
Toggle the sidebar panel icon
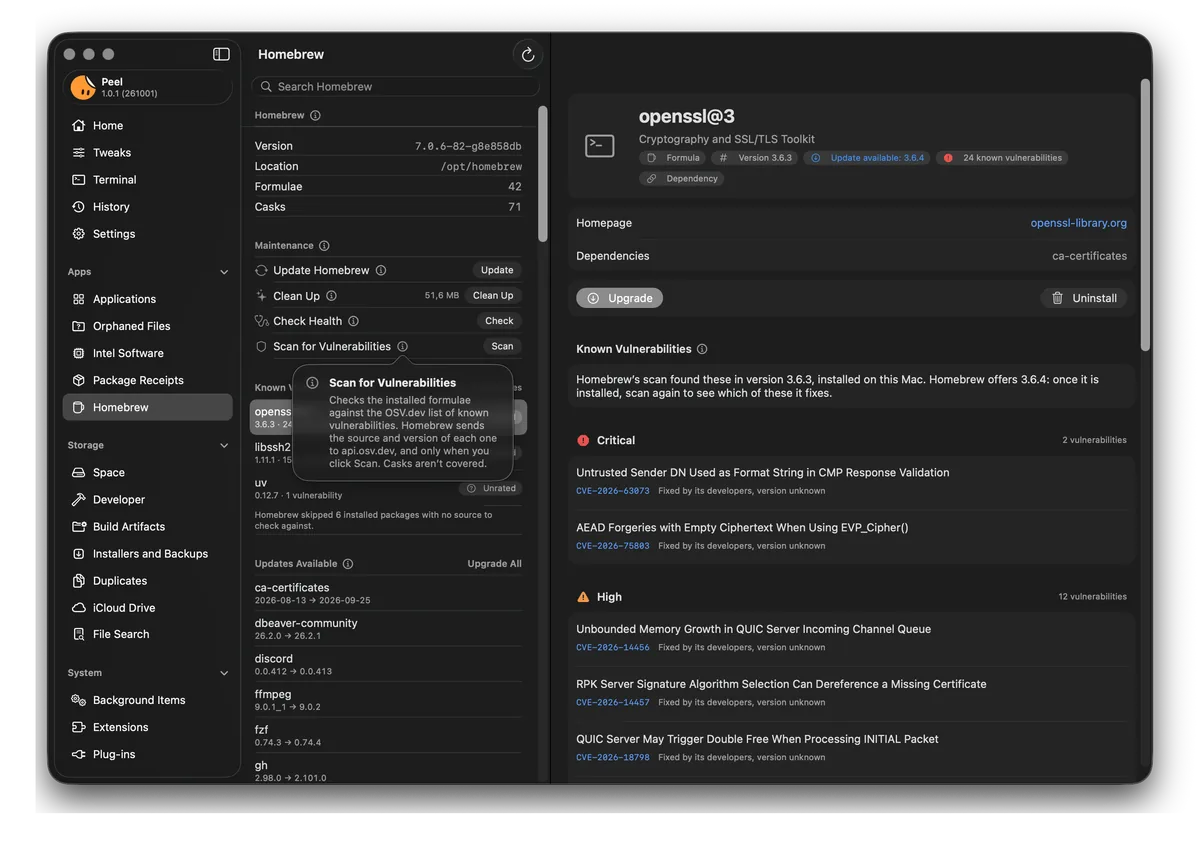[x=221, y=54]
